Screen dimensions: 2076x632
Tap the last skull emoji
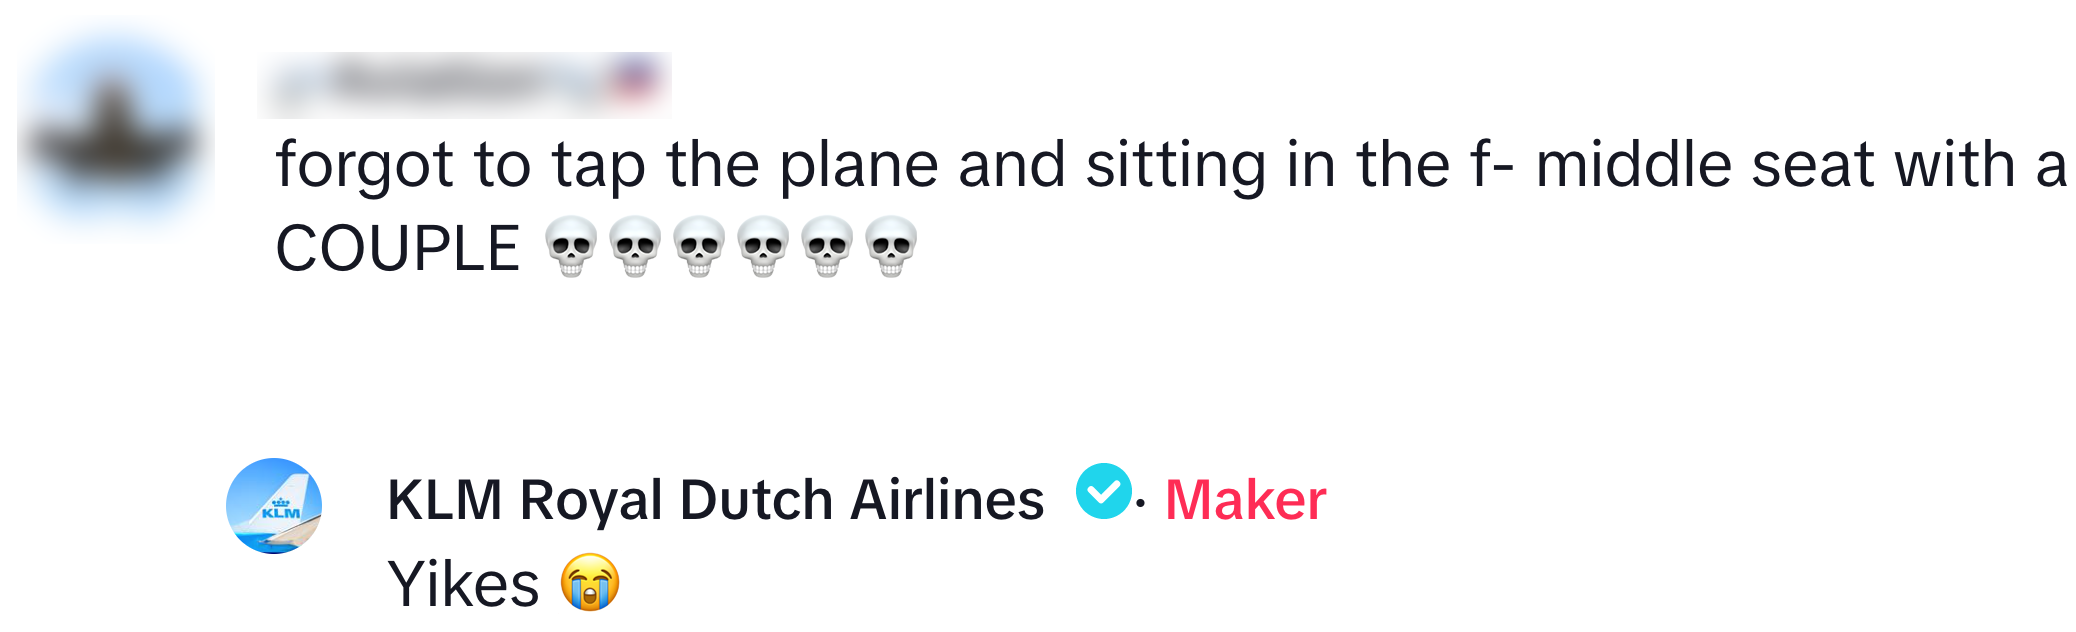click(x=891, y=247)
